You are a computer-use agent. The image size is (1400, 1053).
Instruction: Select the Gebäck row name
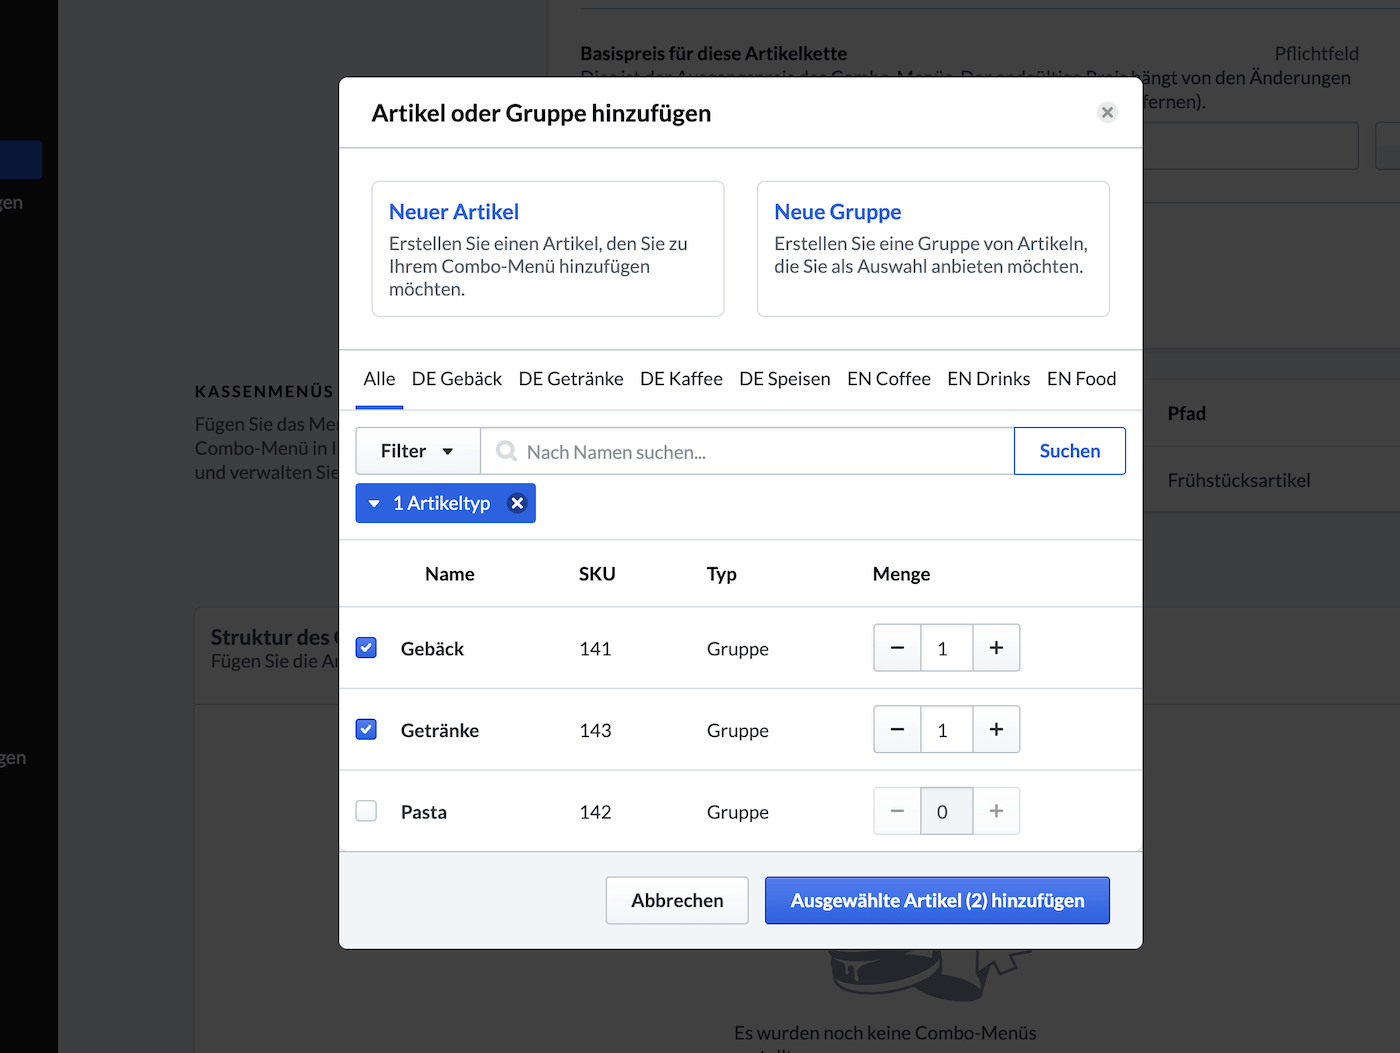click(432, 649)
